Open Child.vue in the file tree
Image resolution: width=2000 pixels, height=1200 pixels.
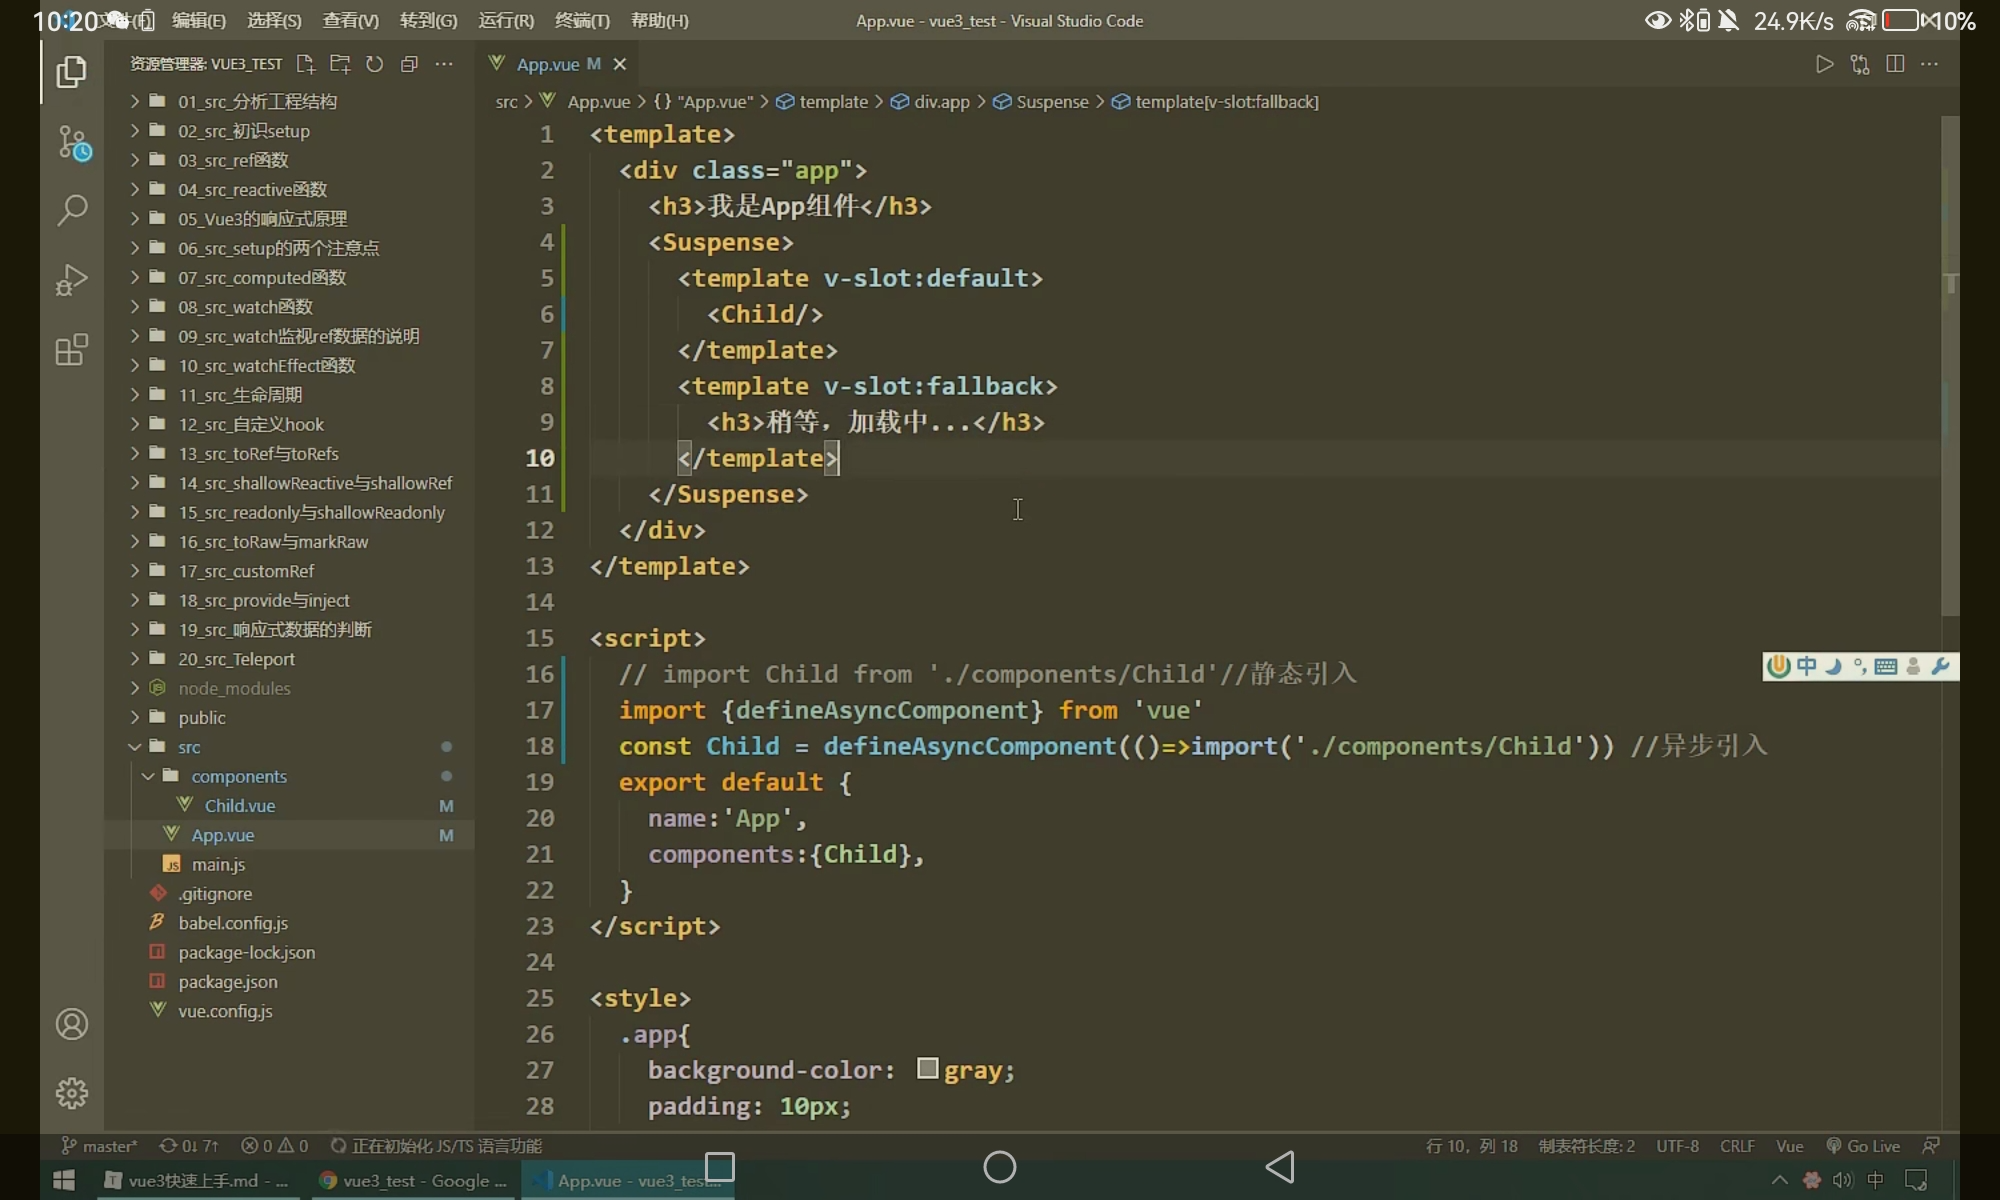[240, 806]
